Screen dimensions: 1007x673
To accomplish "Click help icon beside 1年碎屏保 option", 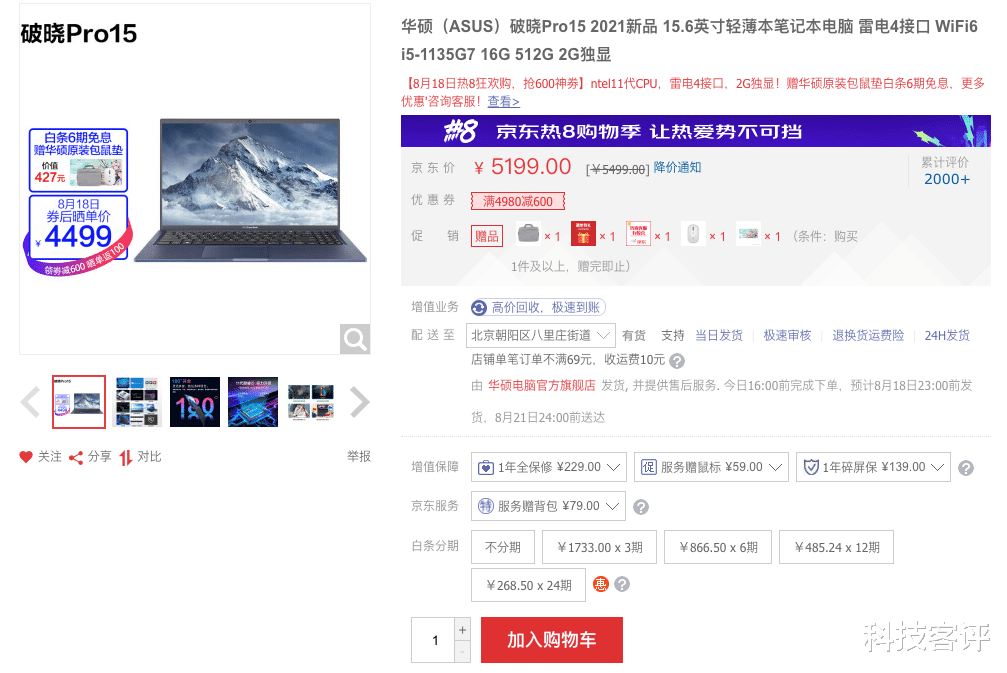I will (966, 468).
